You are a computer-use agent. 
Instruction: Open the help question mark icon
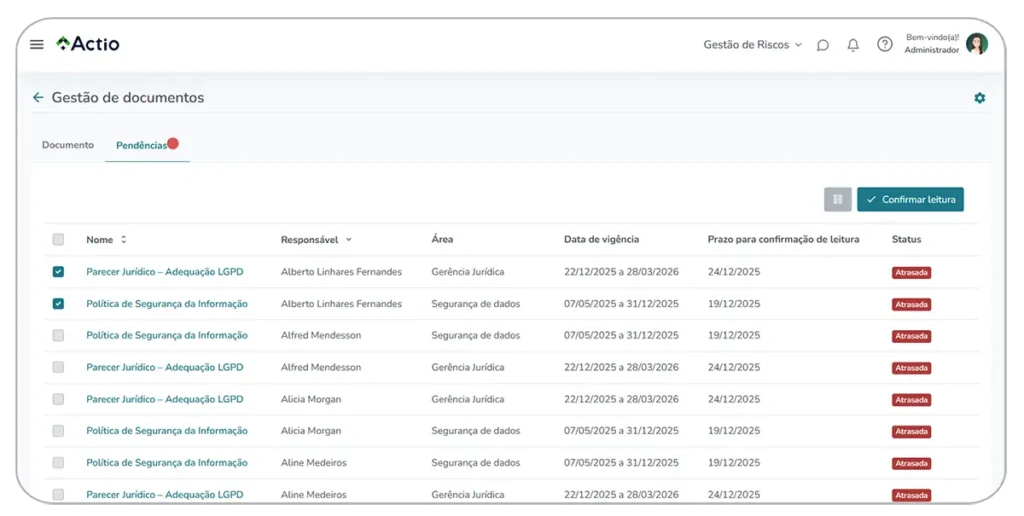[884, 45]
